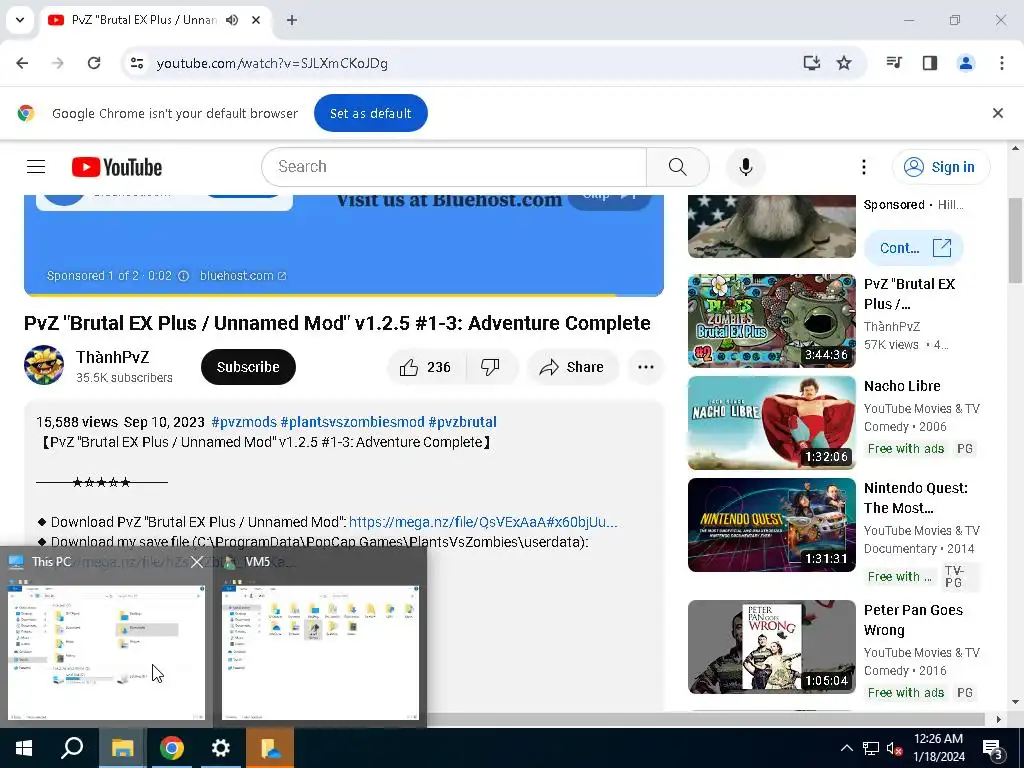Viewport: 1024px width, 768px height.
Task: Close This PC preview window
Action: pyautogui.click(x=197, y=562)
